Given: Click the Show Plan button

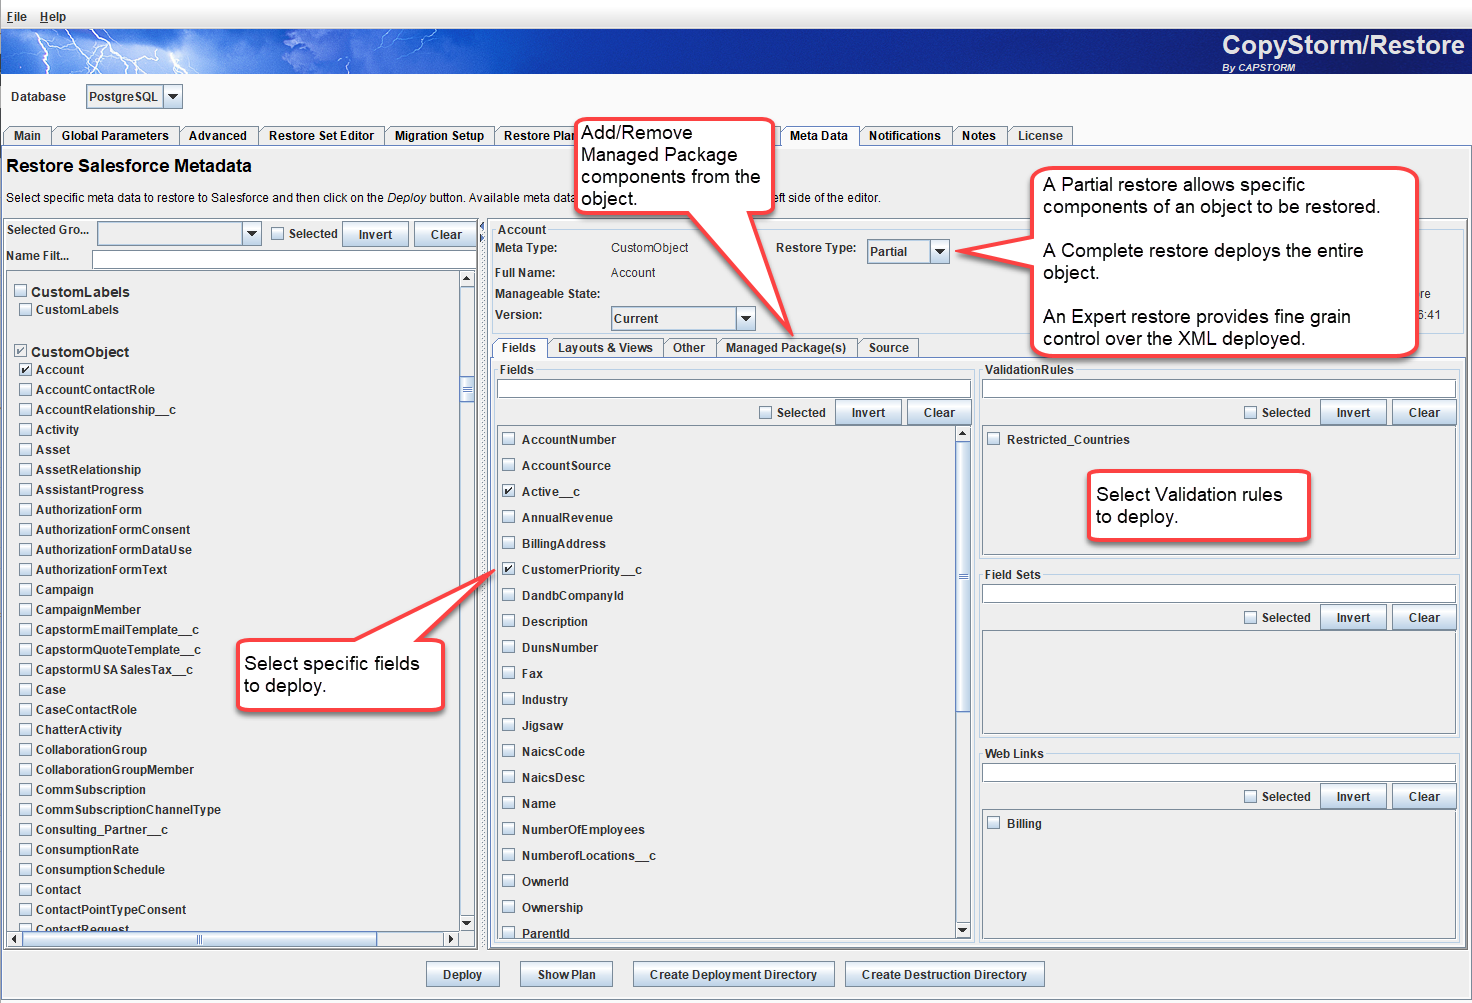Looking at the screenshot, I should (566, 974).
